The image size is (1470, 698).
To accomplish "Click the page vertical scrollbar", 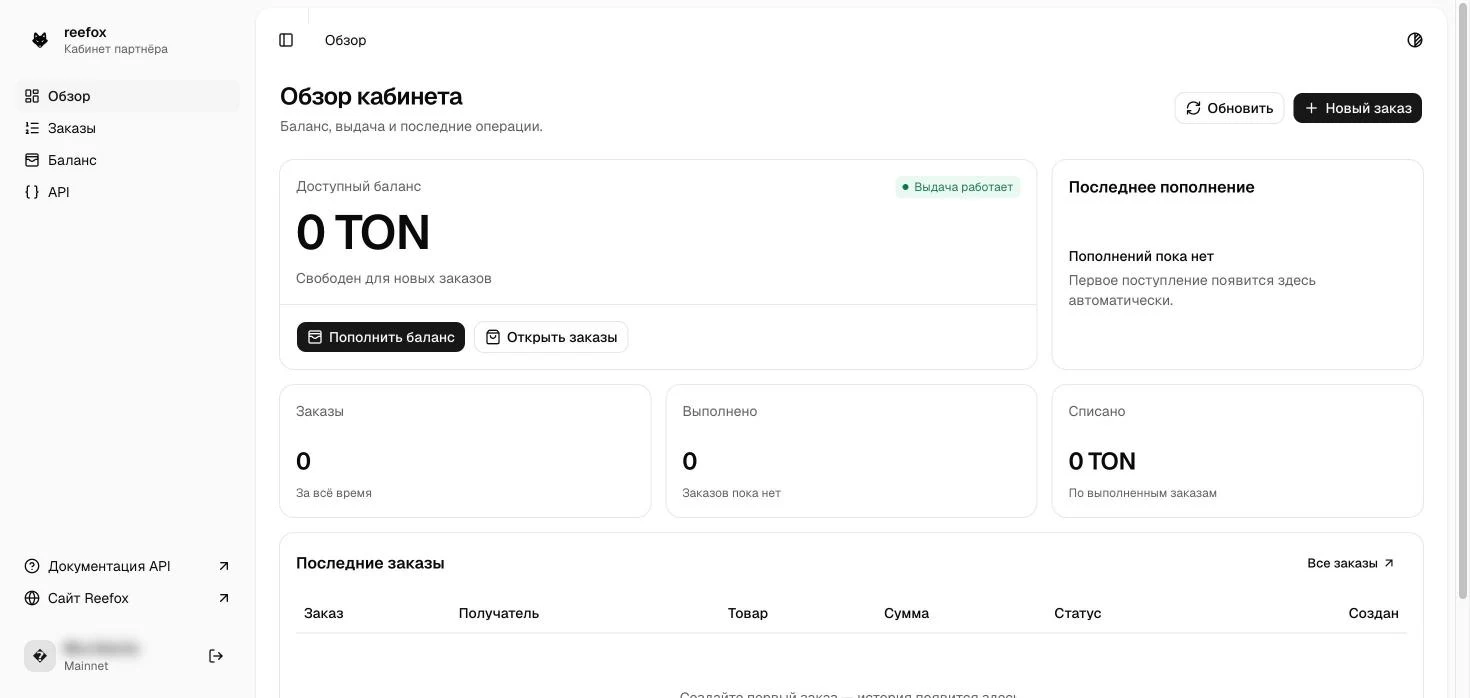I will 1463,300.
